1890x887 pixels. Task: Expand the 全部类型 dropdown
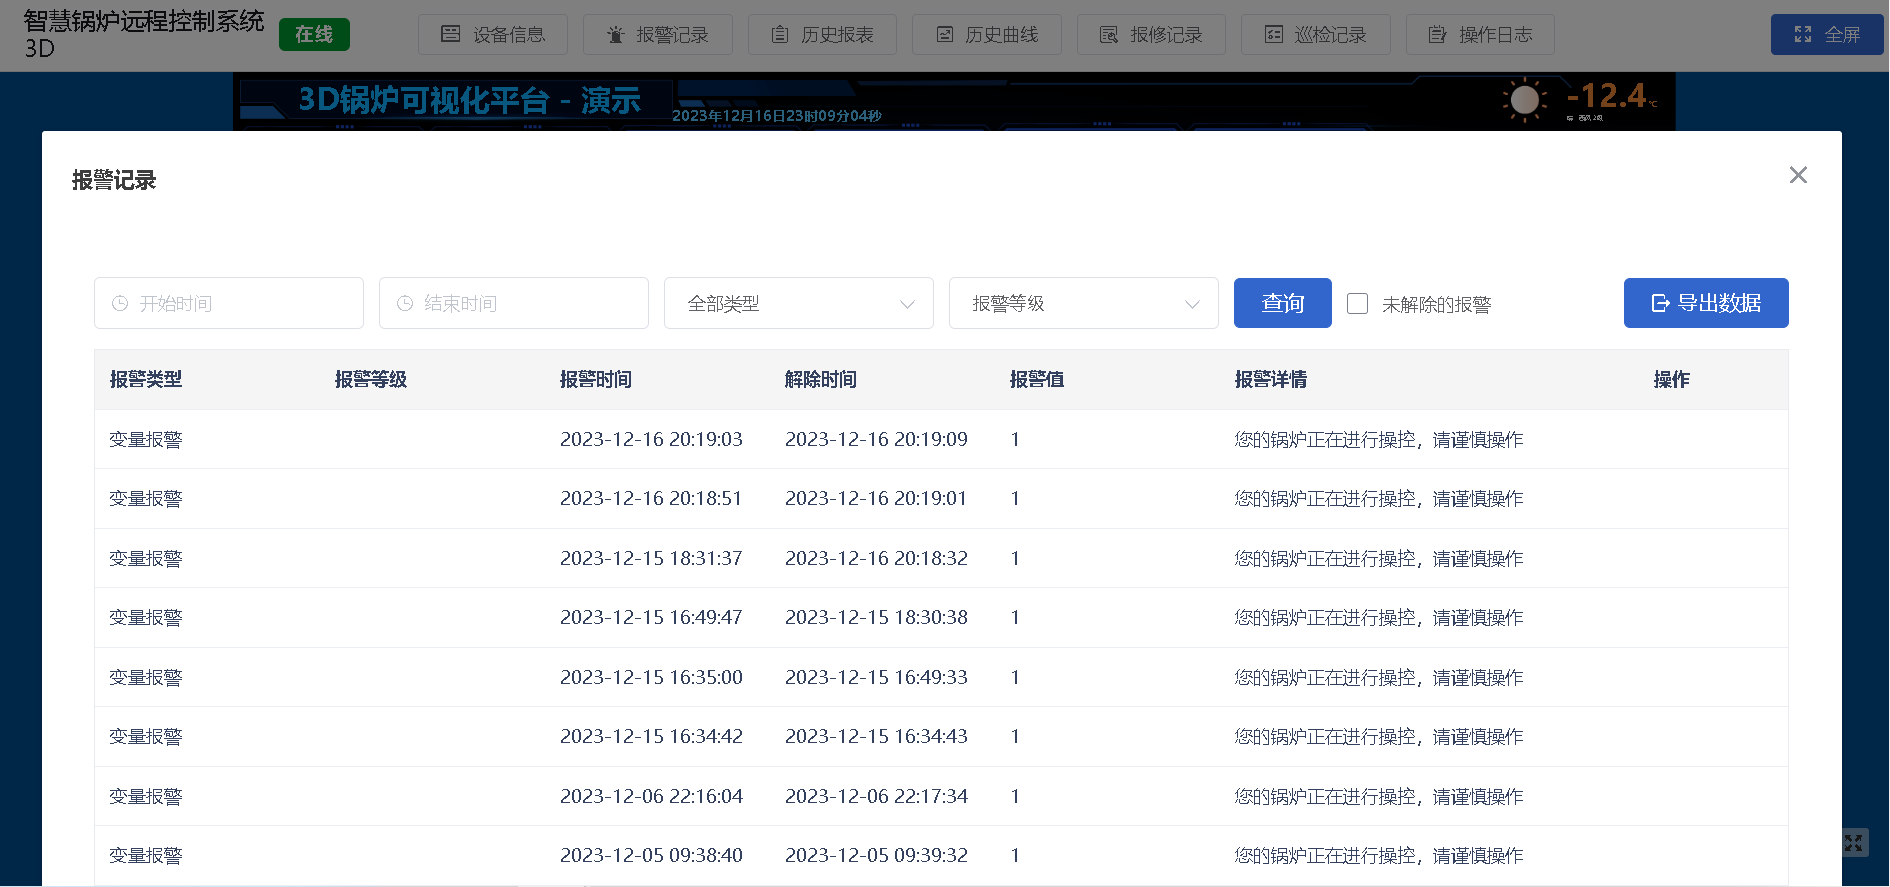(x=799, y=303)
